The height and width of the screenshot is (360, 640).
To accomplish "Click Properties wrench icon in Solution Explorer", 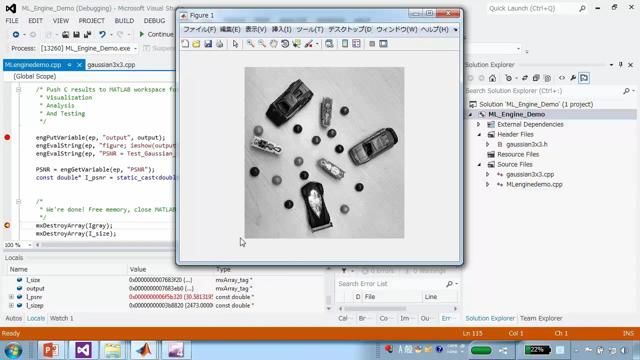I will tap(573, 78).
